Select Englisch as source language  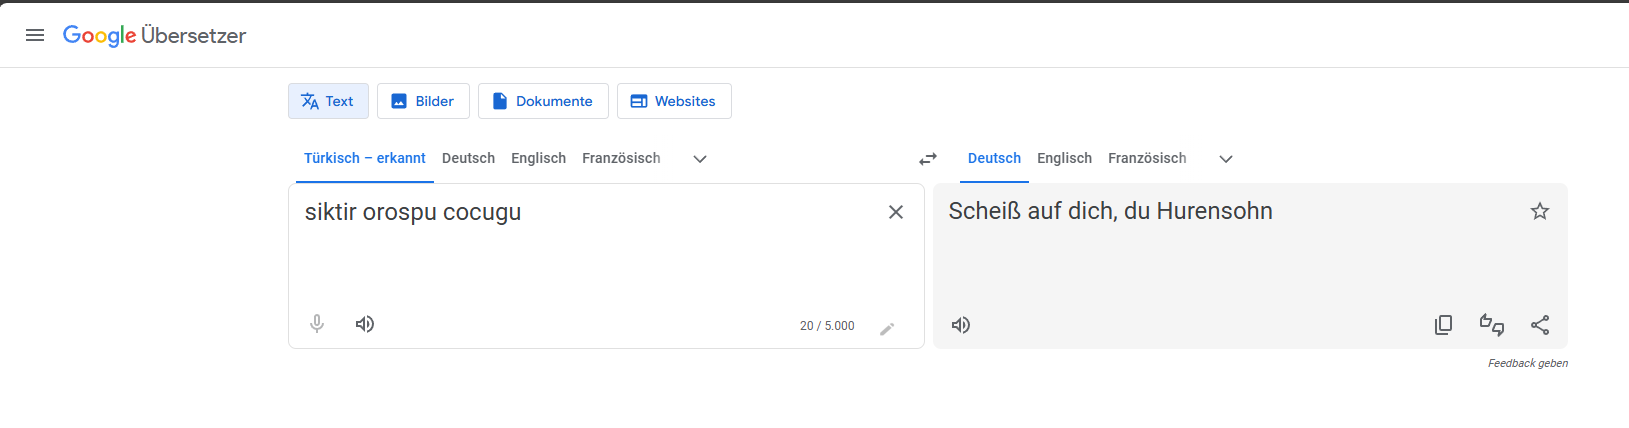(x=538, y=158)
